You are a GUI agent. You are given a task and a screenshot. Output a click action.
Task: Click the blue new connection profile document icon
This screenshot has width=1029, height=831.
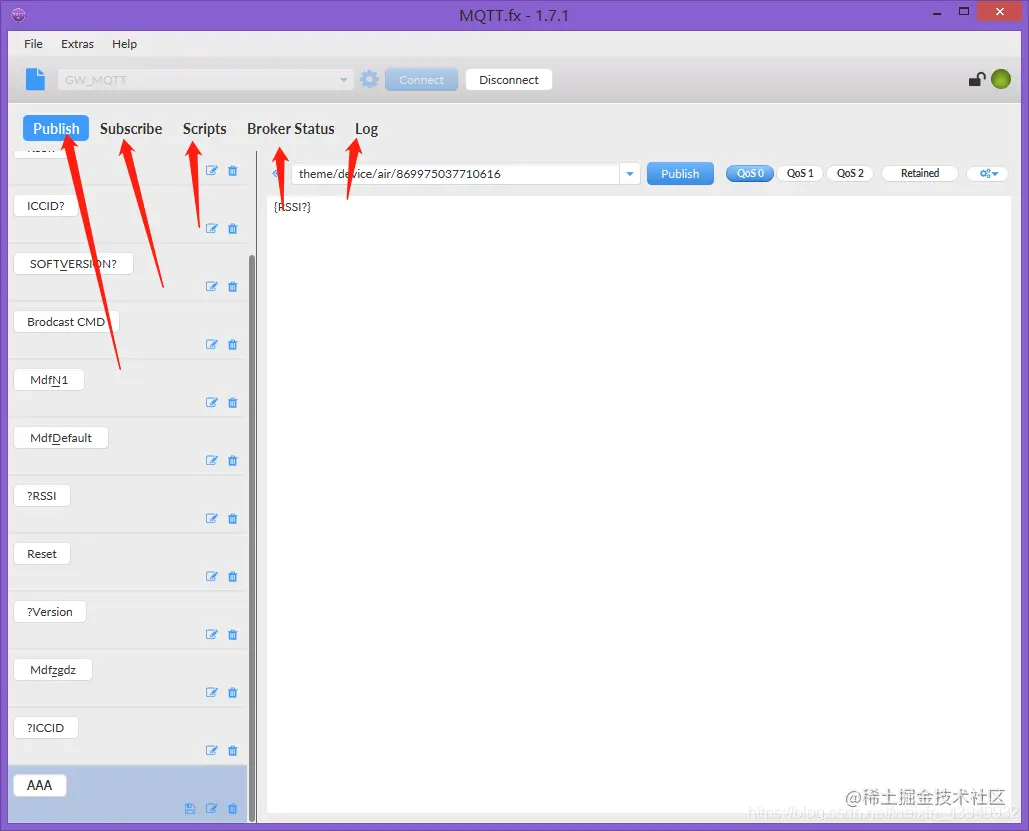[x=35, y=79]
